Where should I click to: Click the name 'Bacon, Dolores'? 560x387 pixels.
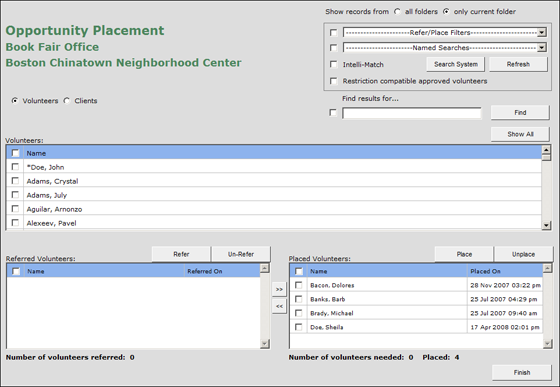332,285
